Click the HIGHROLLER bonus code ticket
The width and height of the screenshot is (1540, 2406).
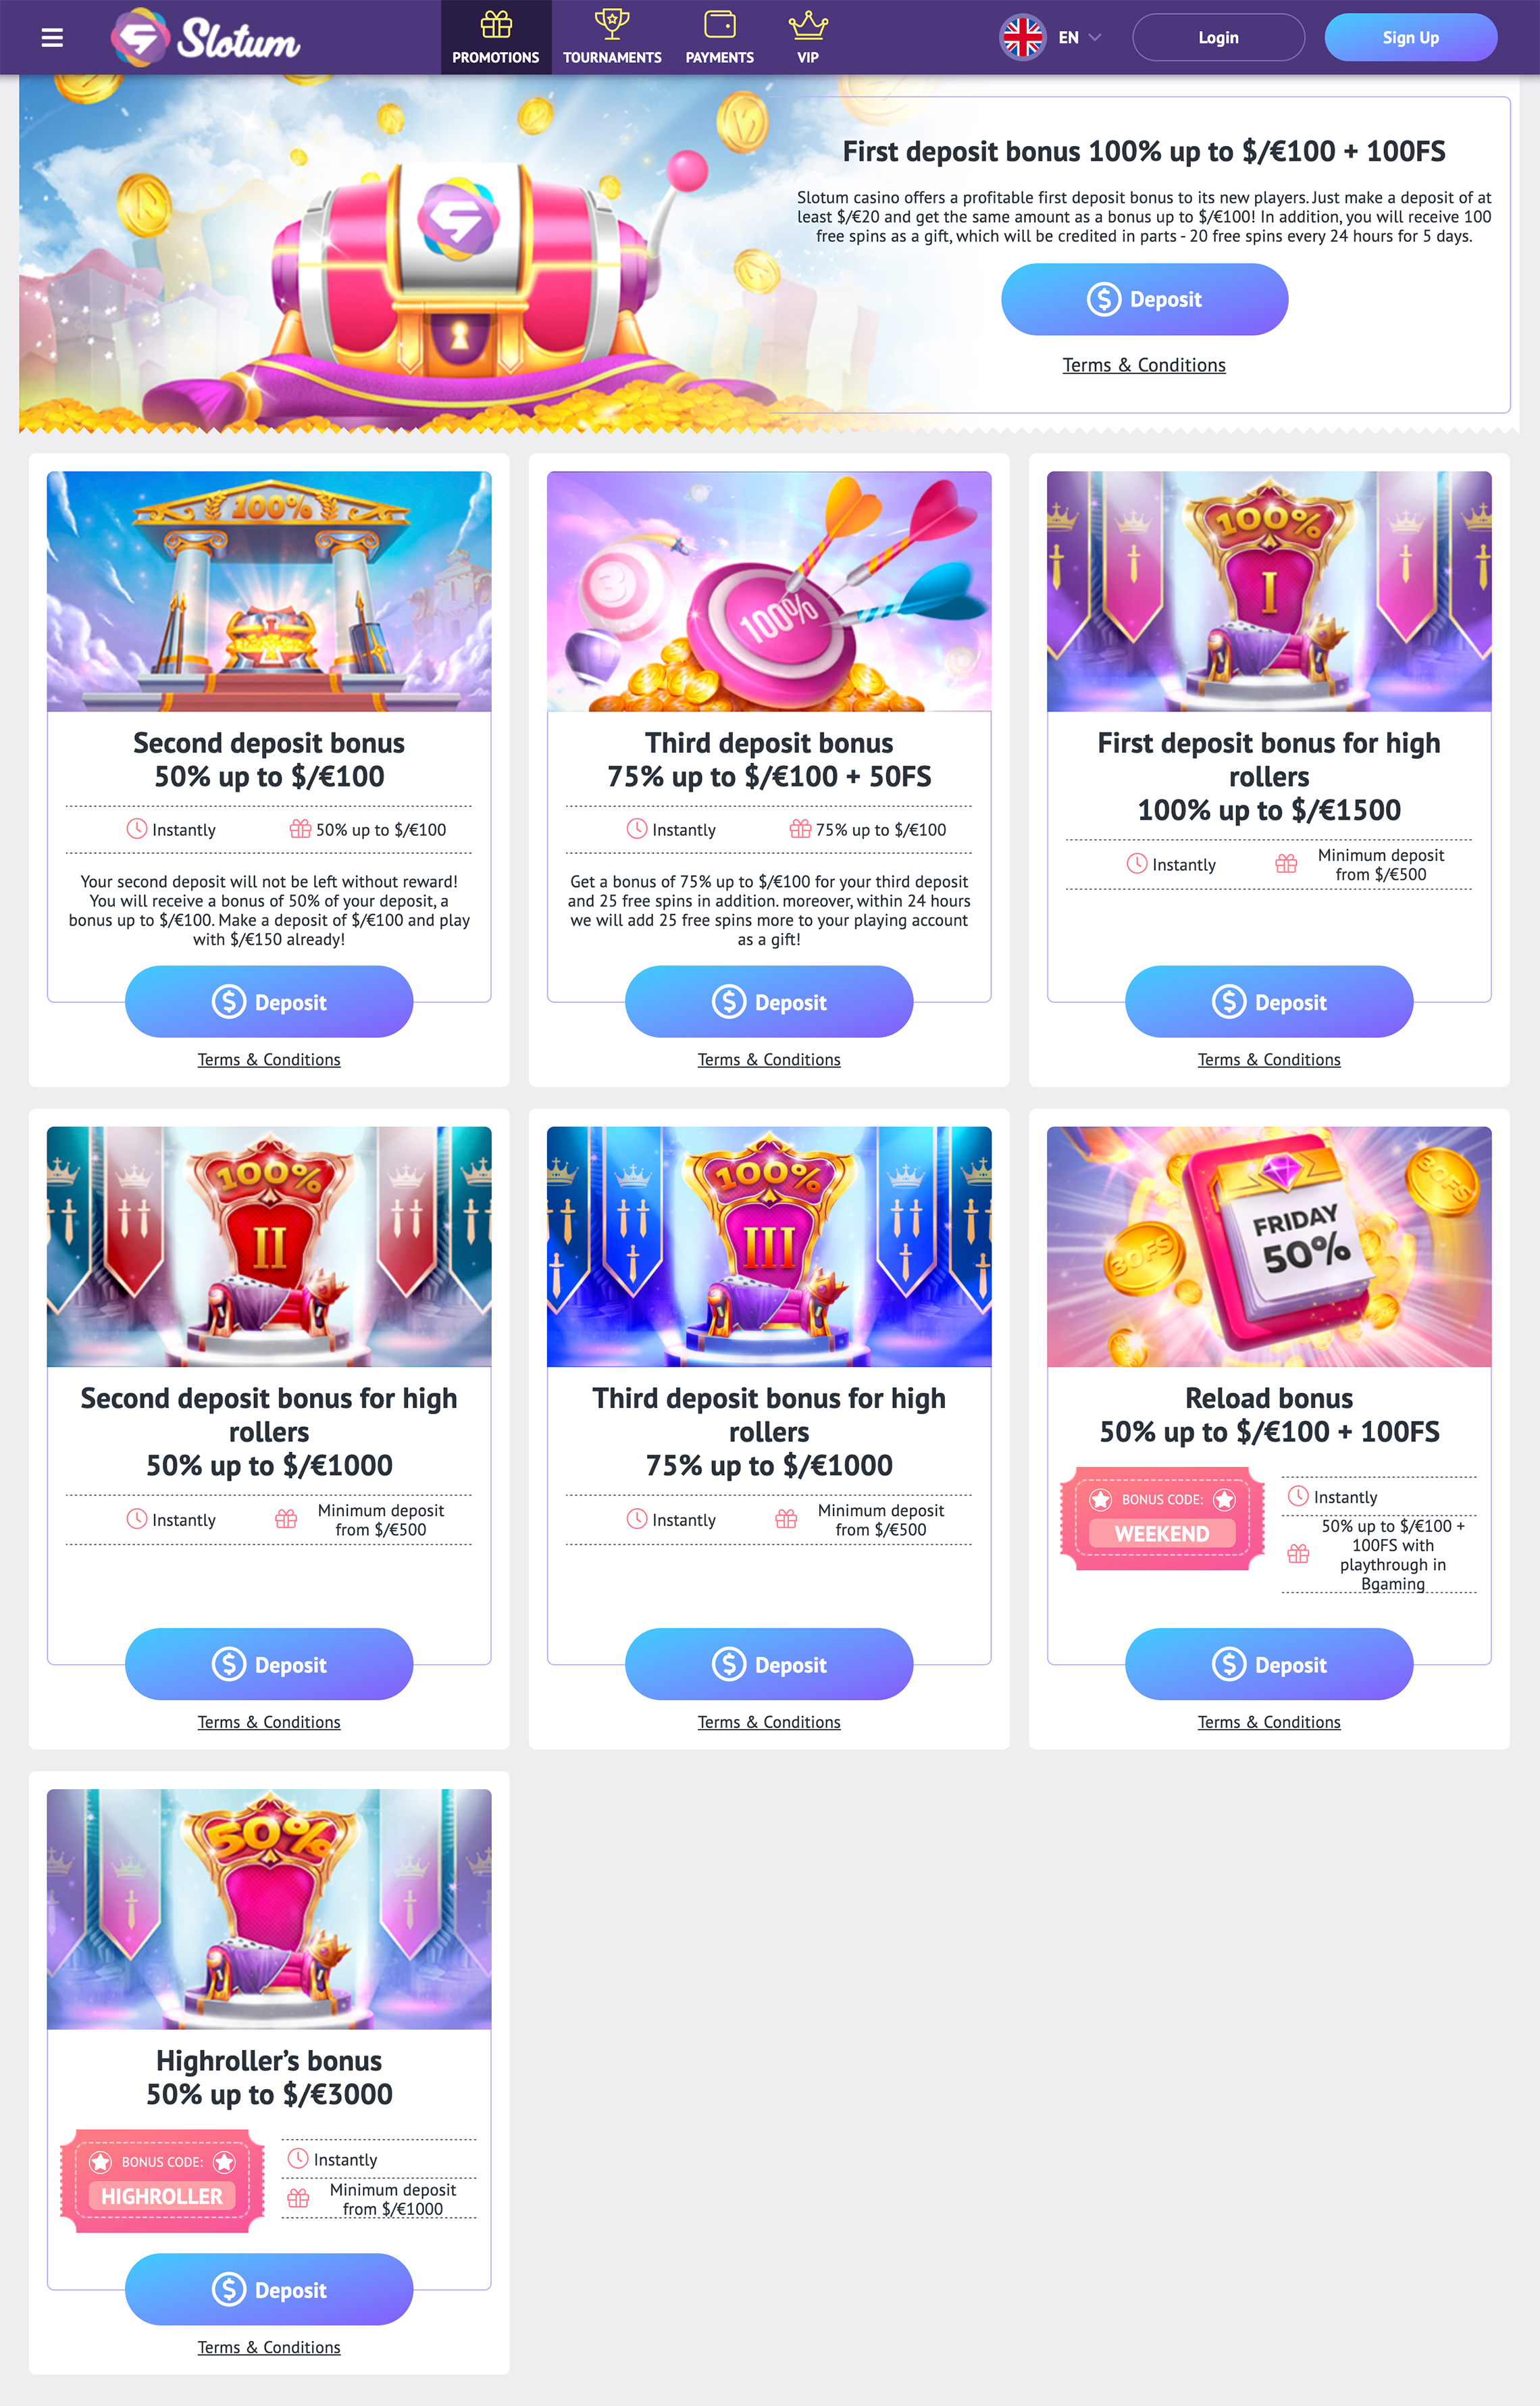click(162, 2181)
